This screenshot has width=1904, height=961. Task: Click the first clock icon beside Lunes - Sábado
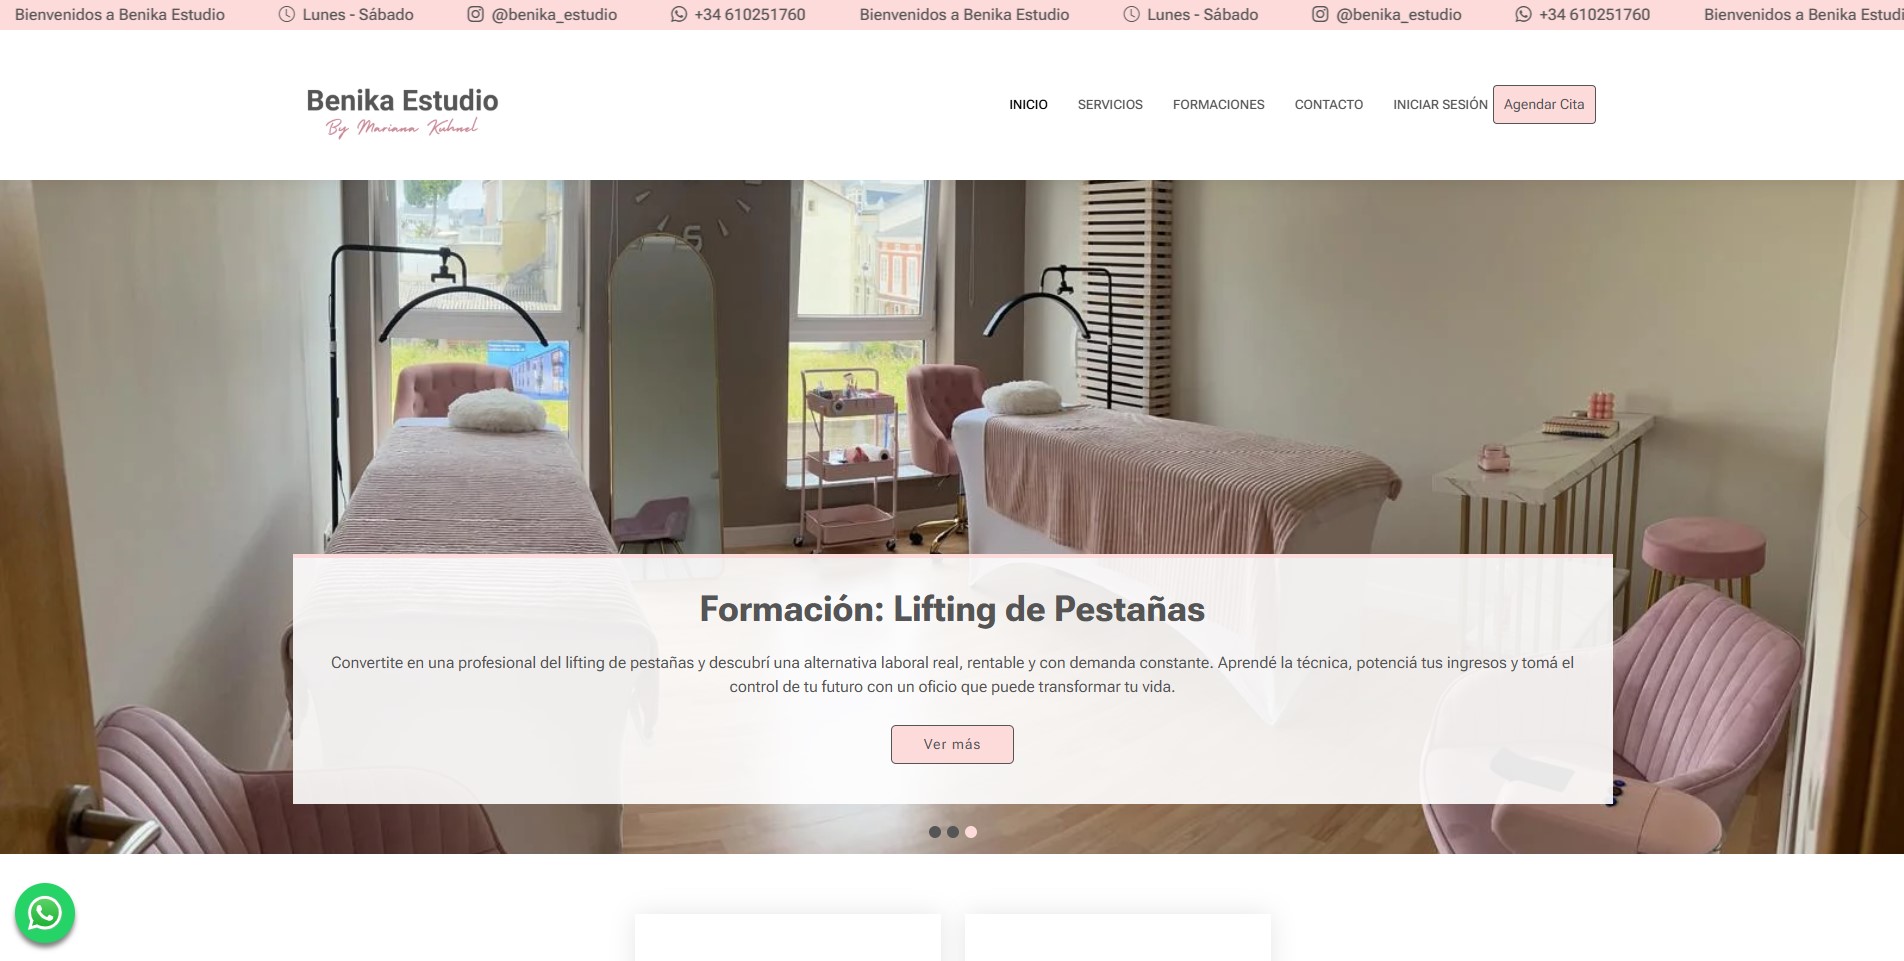287,15
